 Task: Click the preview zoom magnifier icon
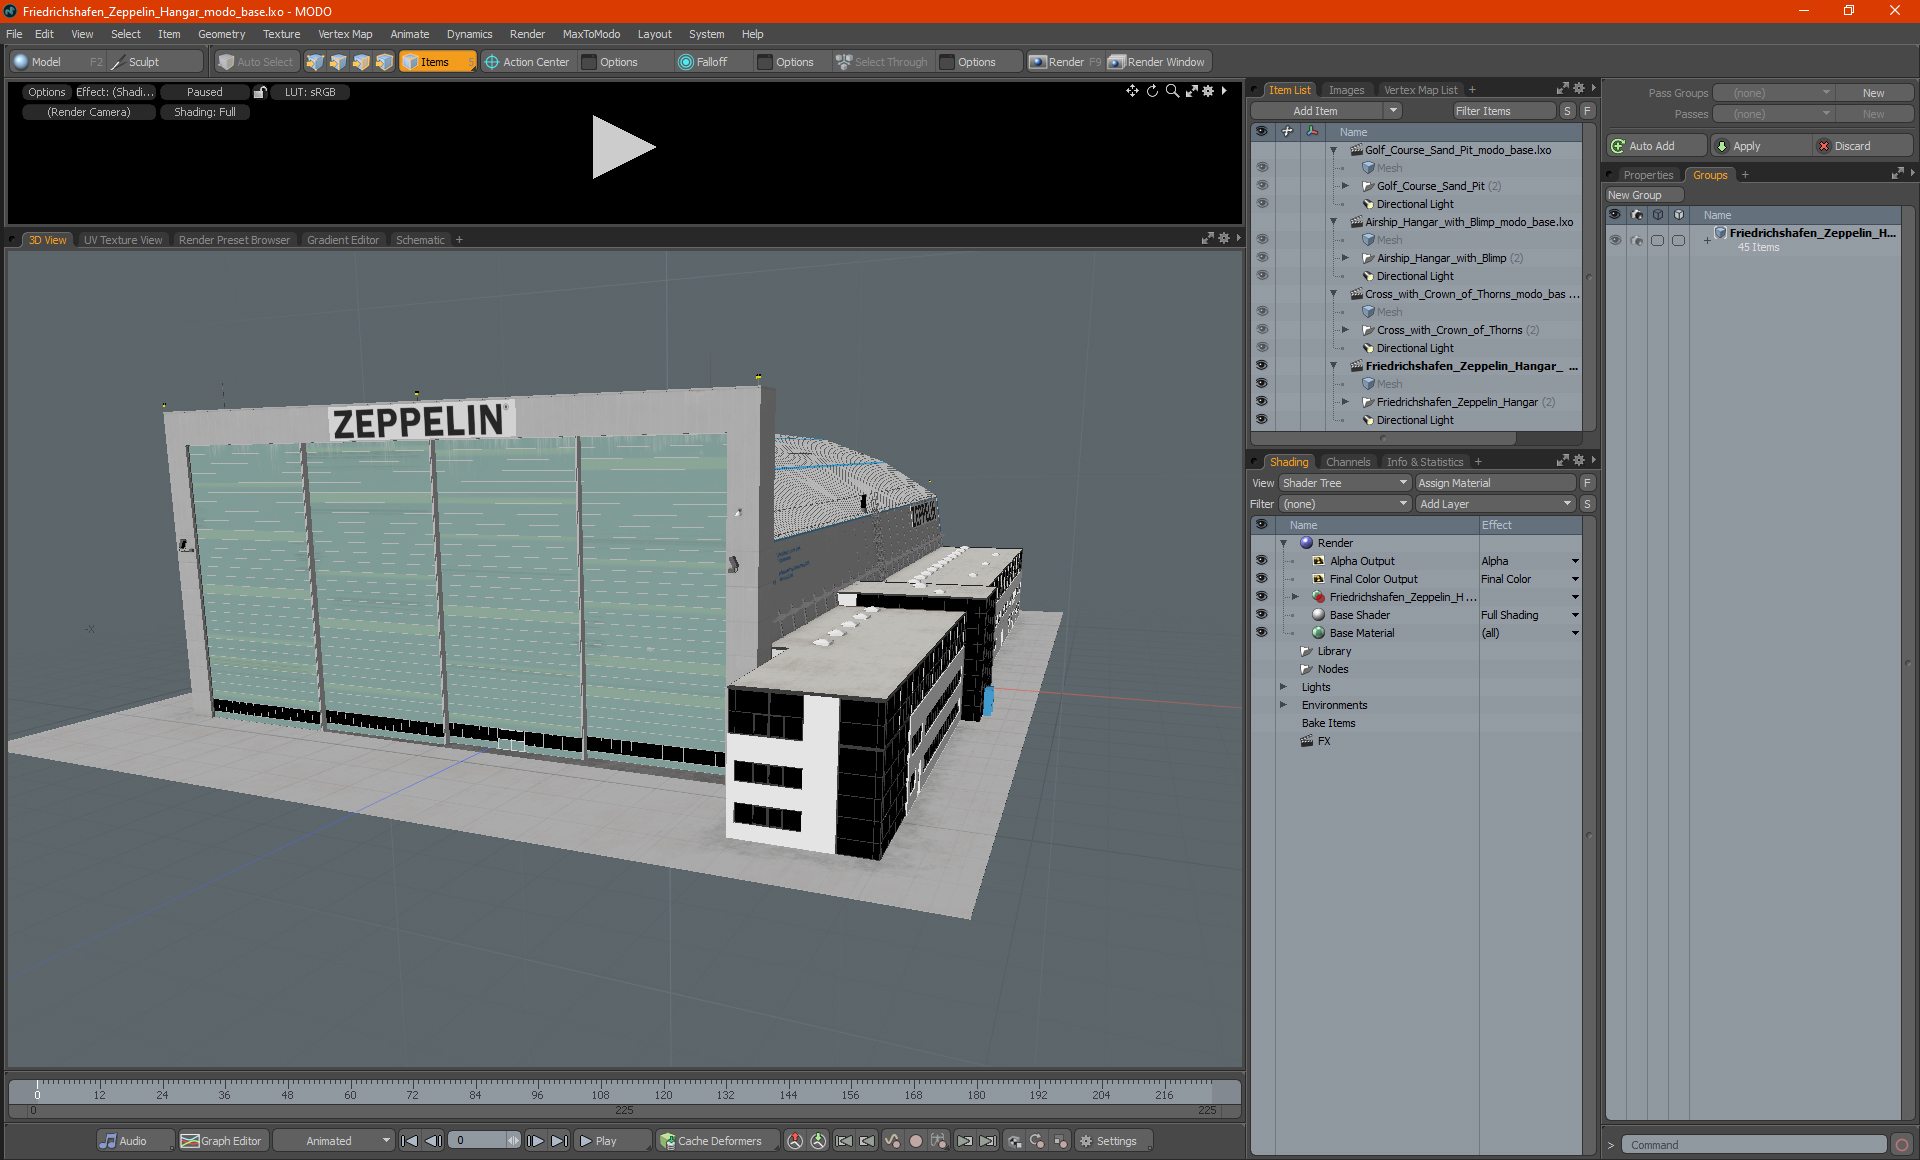pos(1172,91)
